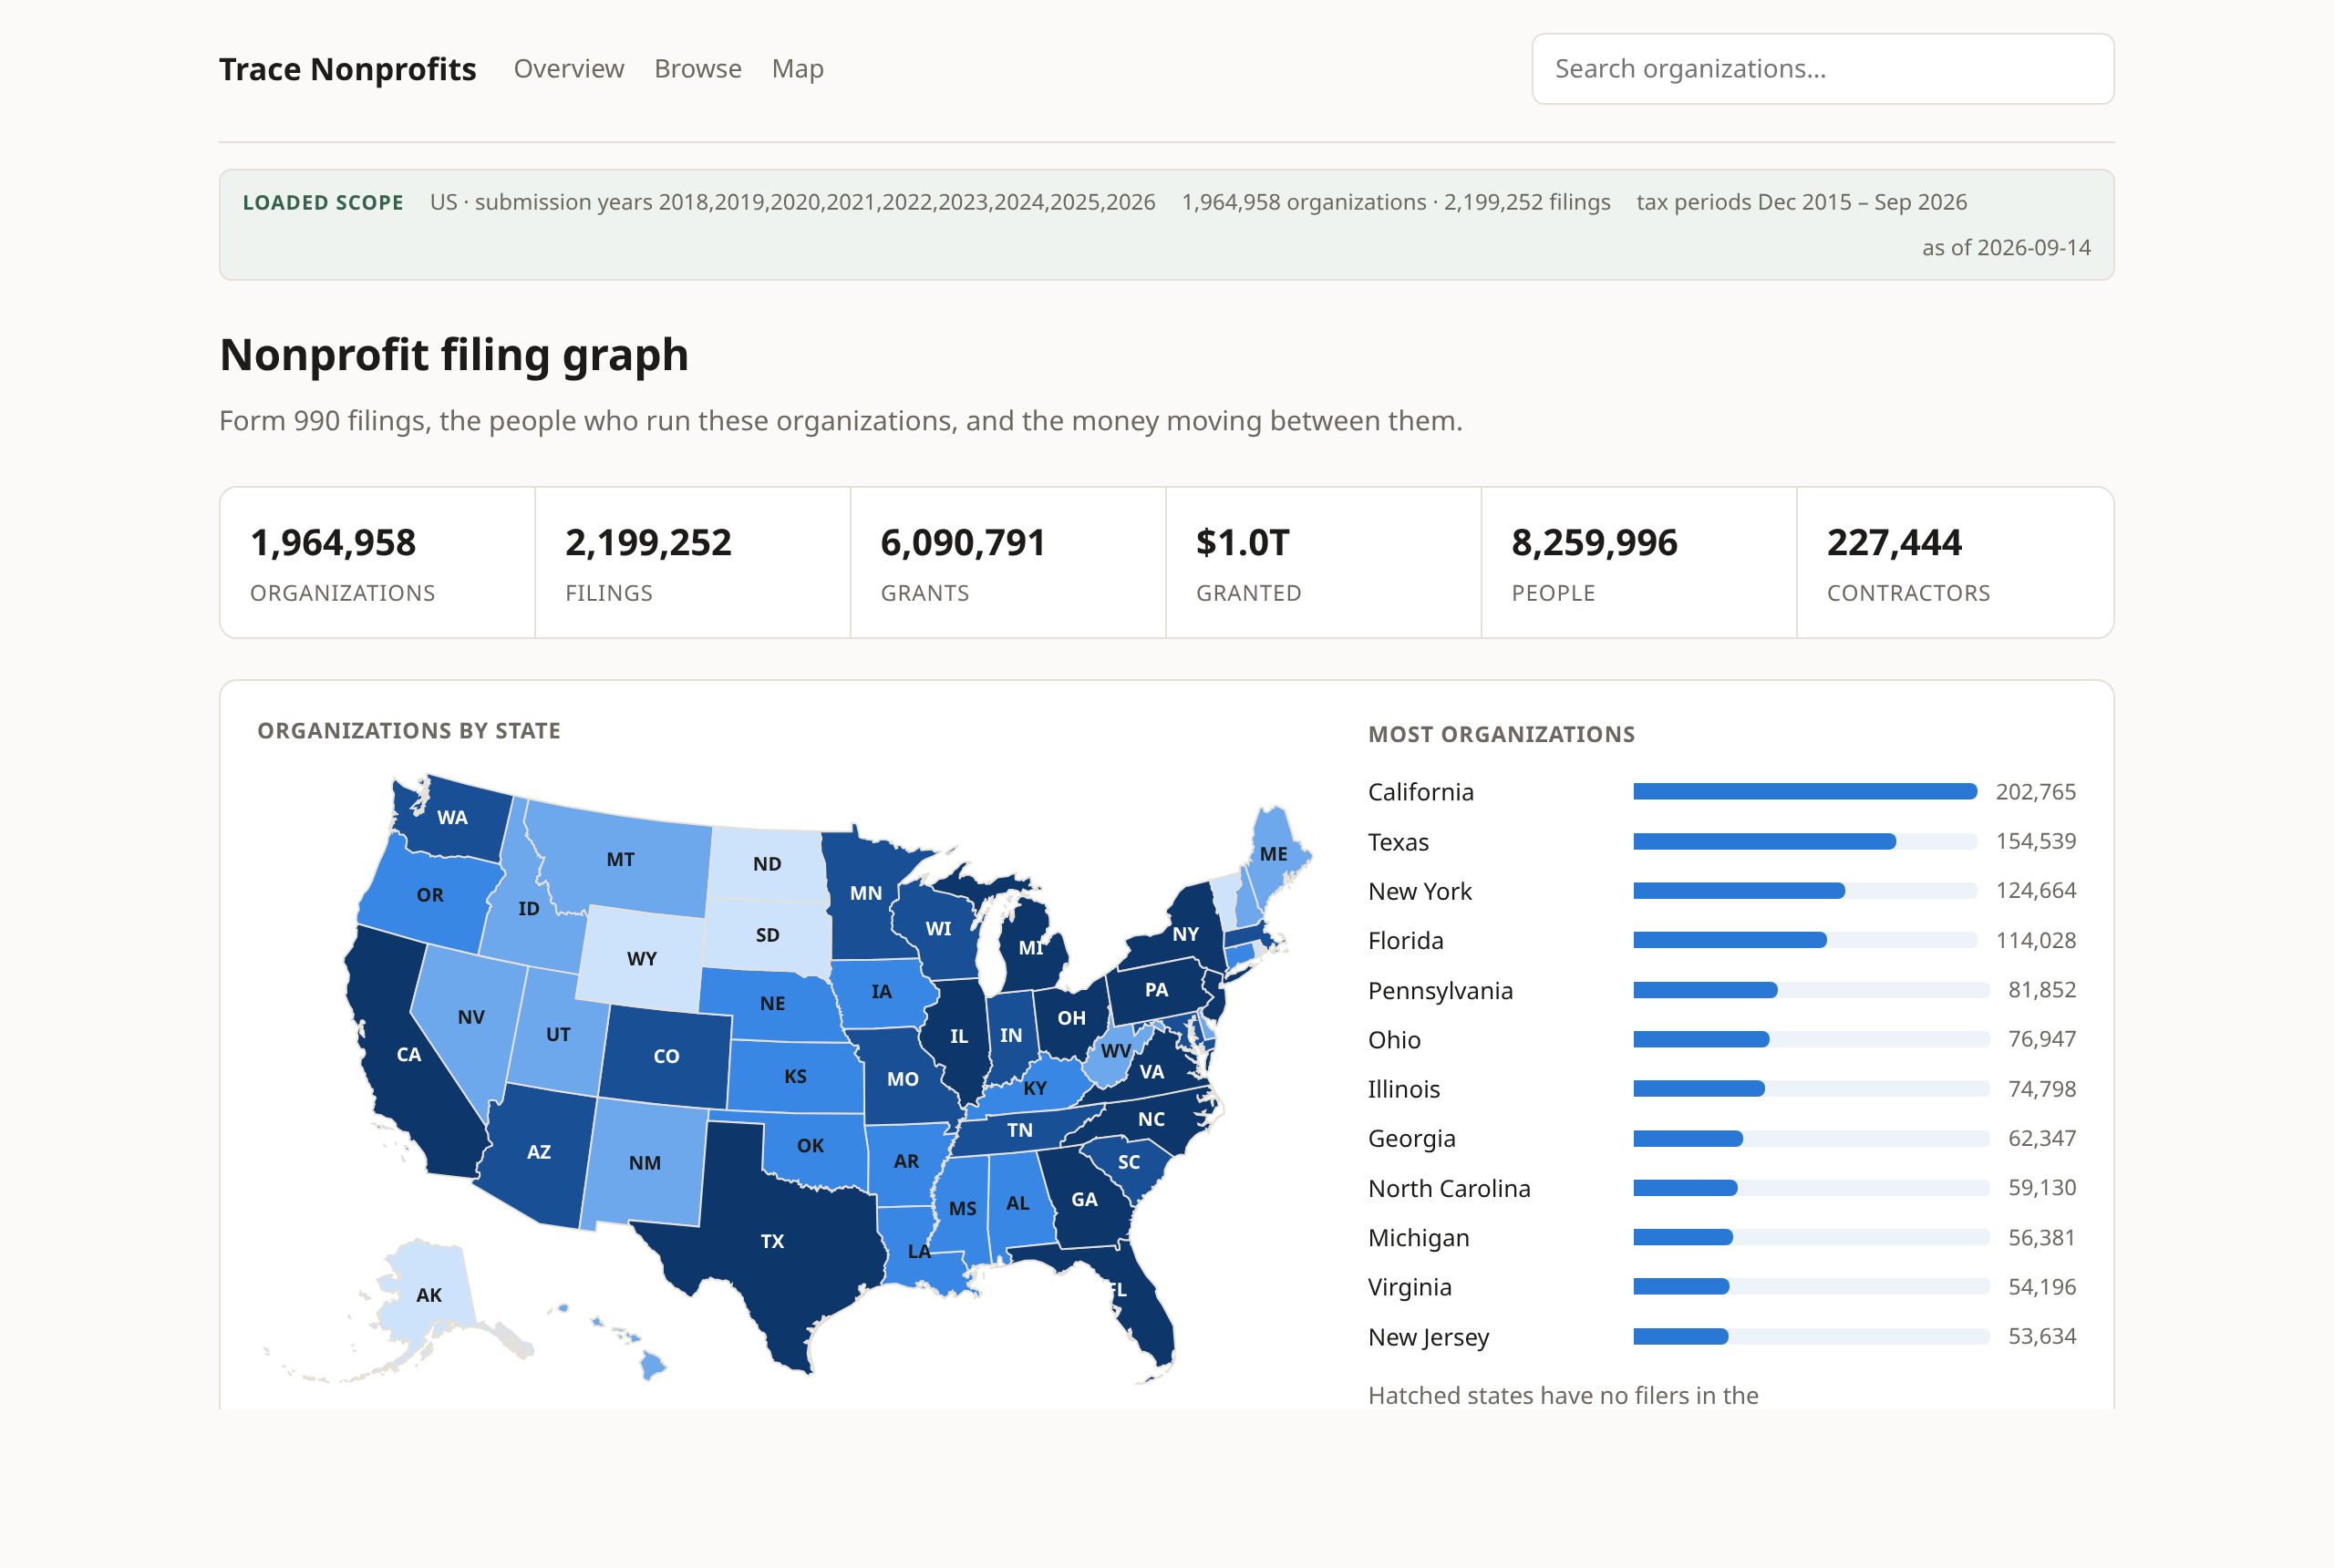
Task: Choose South Dakota (SD) on the map
Action: point(767,935)
